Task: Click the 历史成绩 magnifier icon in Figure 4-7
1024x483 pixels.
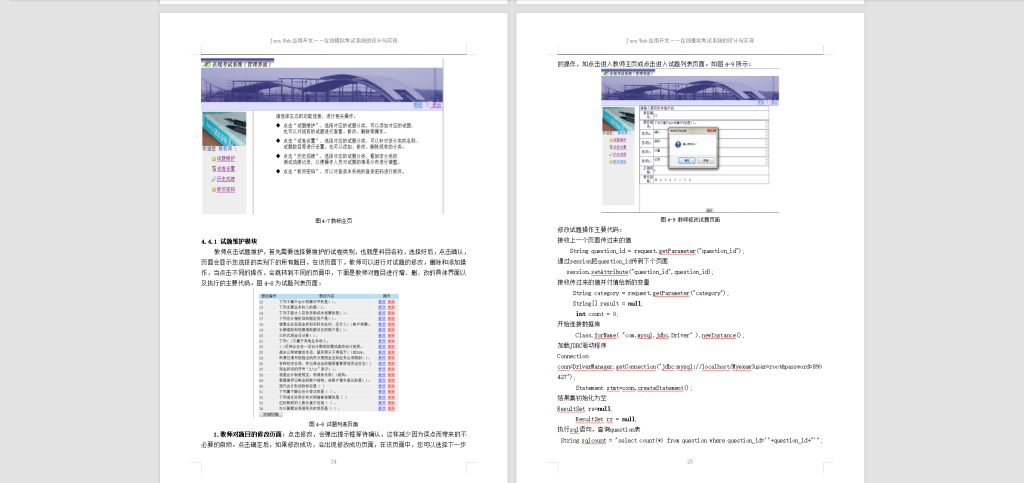Action: [214, 179]
